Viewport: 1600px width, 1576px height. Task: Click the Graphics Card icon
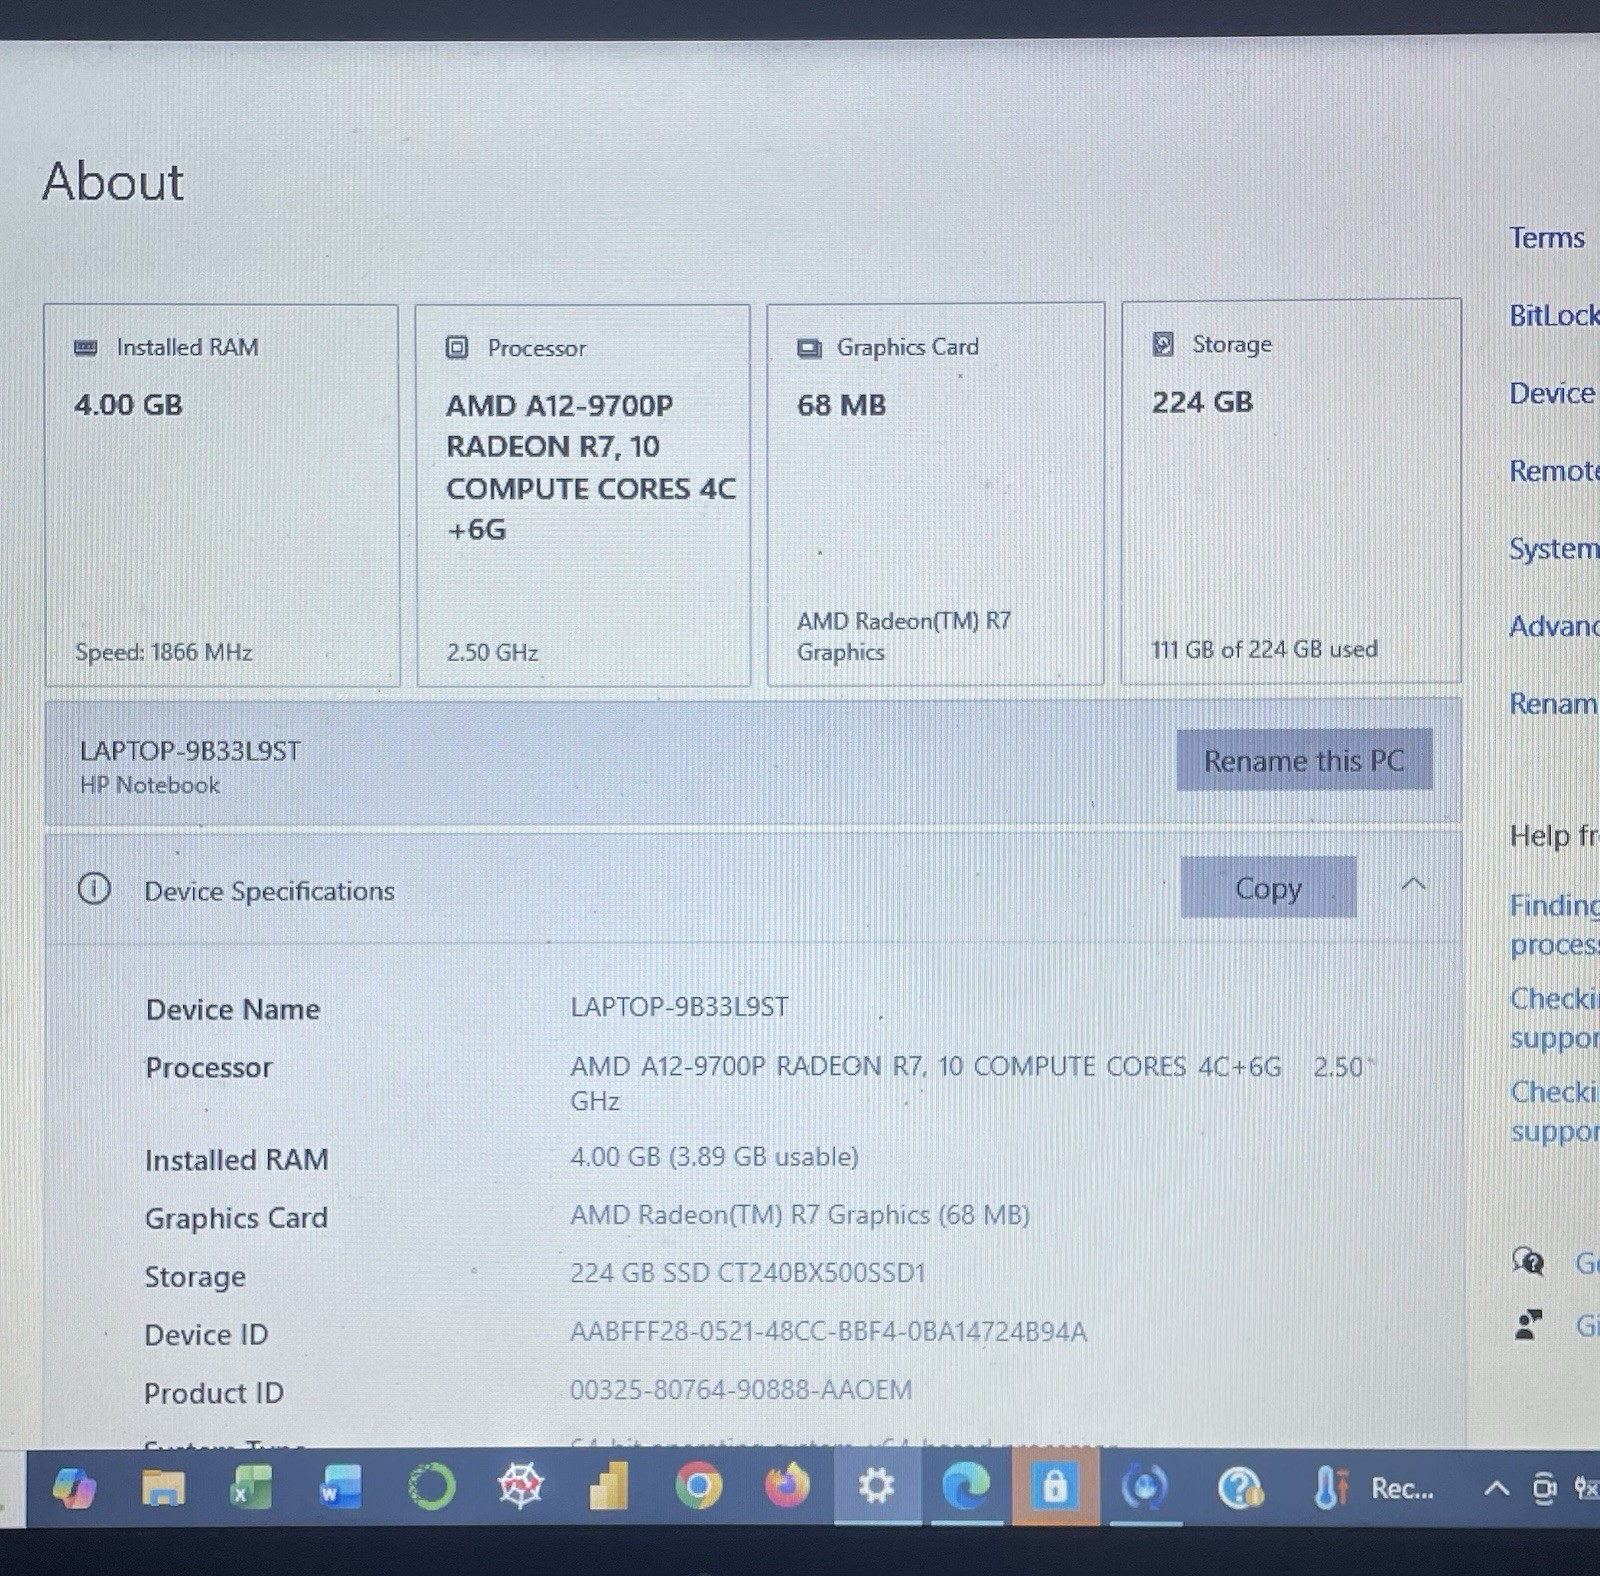pyautogui.click(x=809, y=348)
